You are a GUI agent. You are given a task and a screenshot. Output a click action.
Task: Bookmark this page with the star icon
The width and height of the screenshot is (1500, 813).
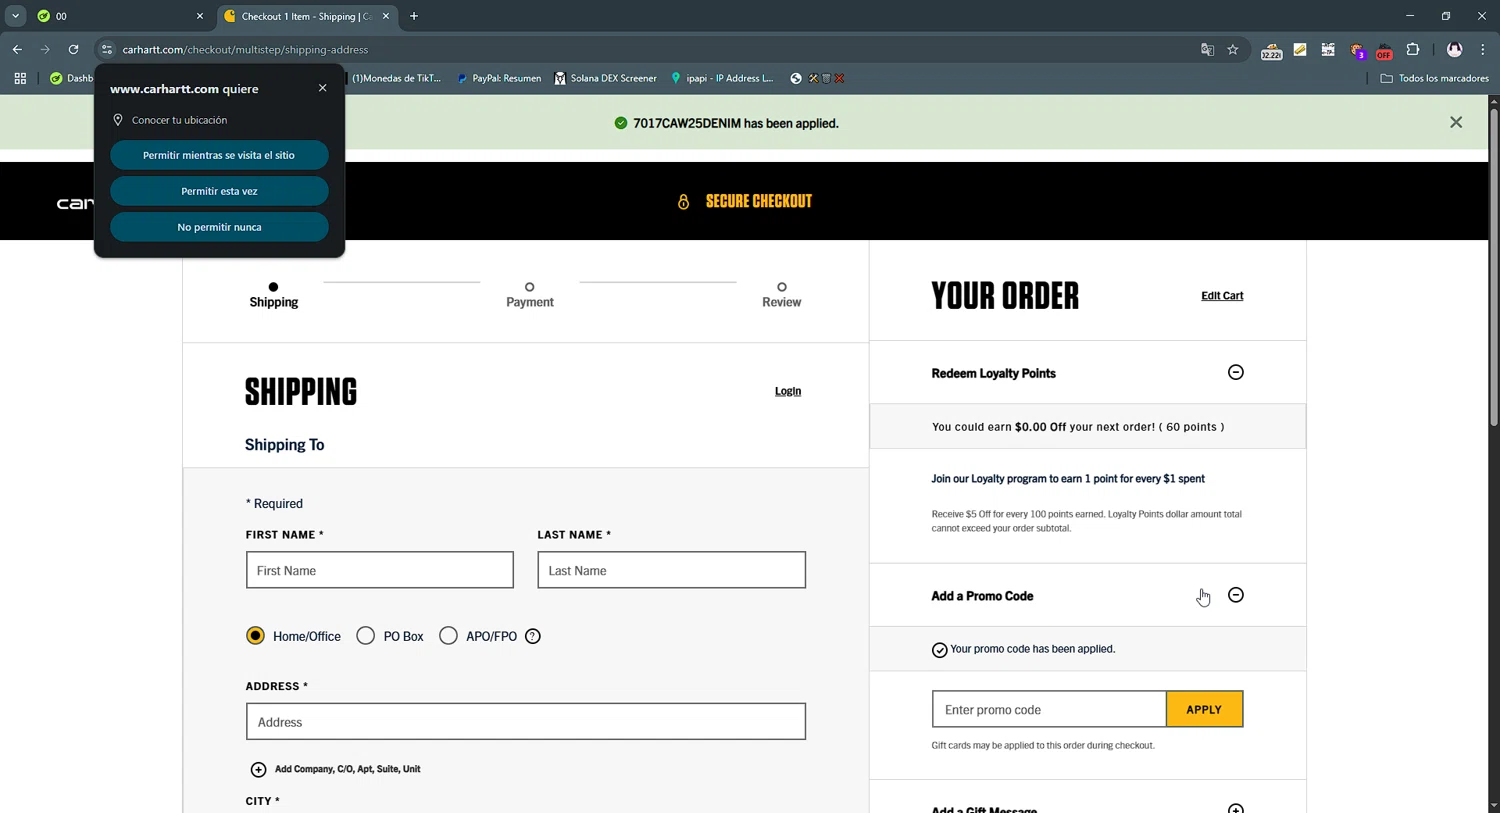(x=1233, y=49)
